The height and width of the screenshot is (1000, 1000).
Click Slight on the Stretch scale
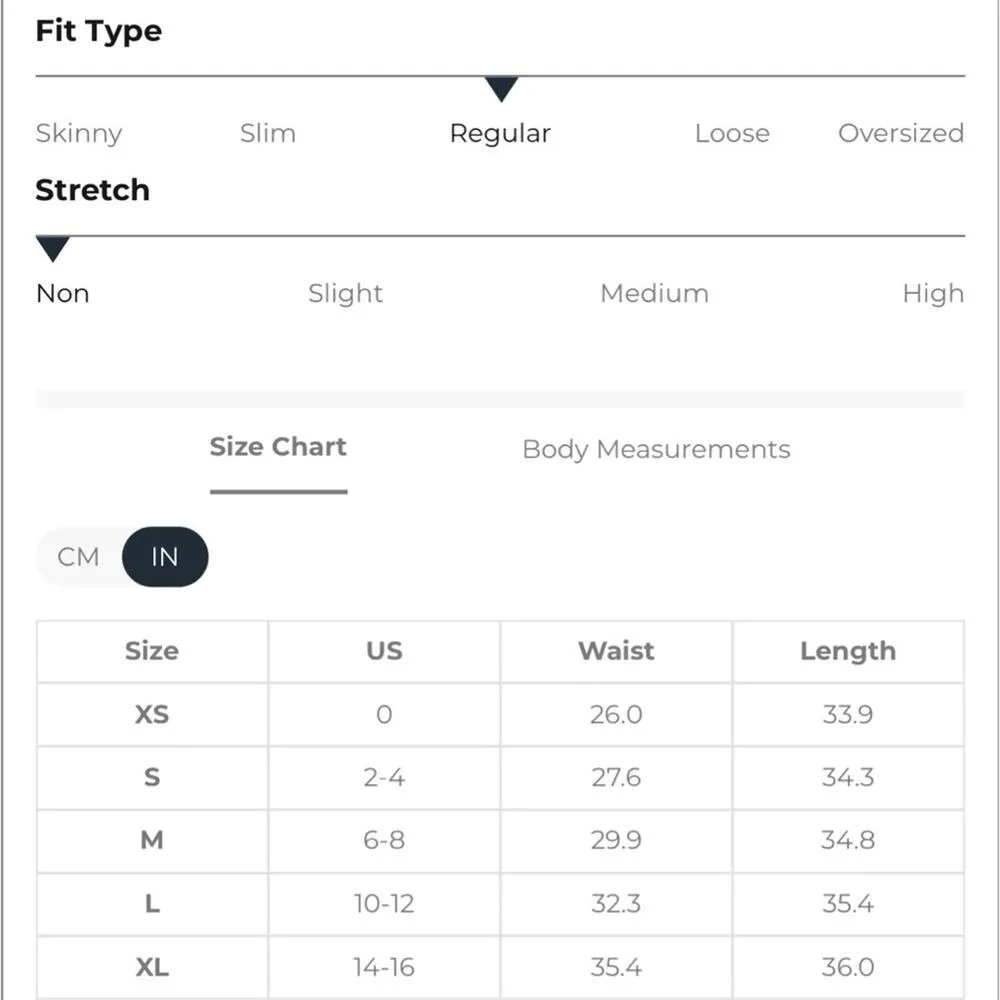(345, 293)
